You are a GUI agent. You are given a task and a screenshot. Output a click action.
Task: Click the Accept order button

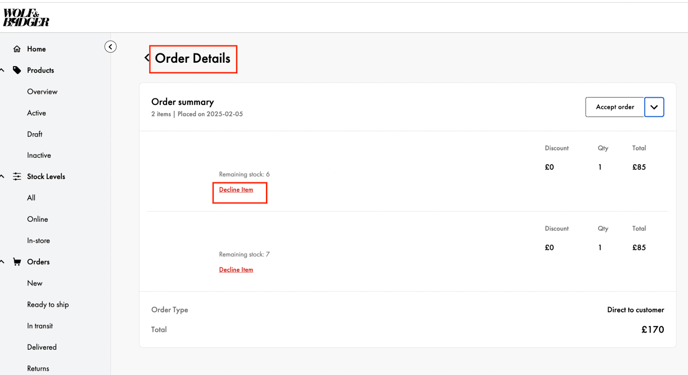(x=615, y=107)
